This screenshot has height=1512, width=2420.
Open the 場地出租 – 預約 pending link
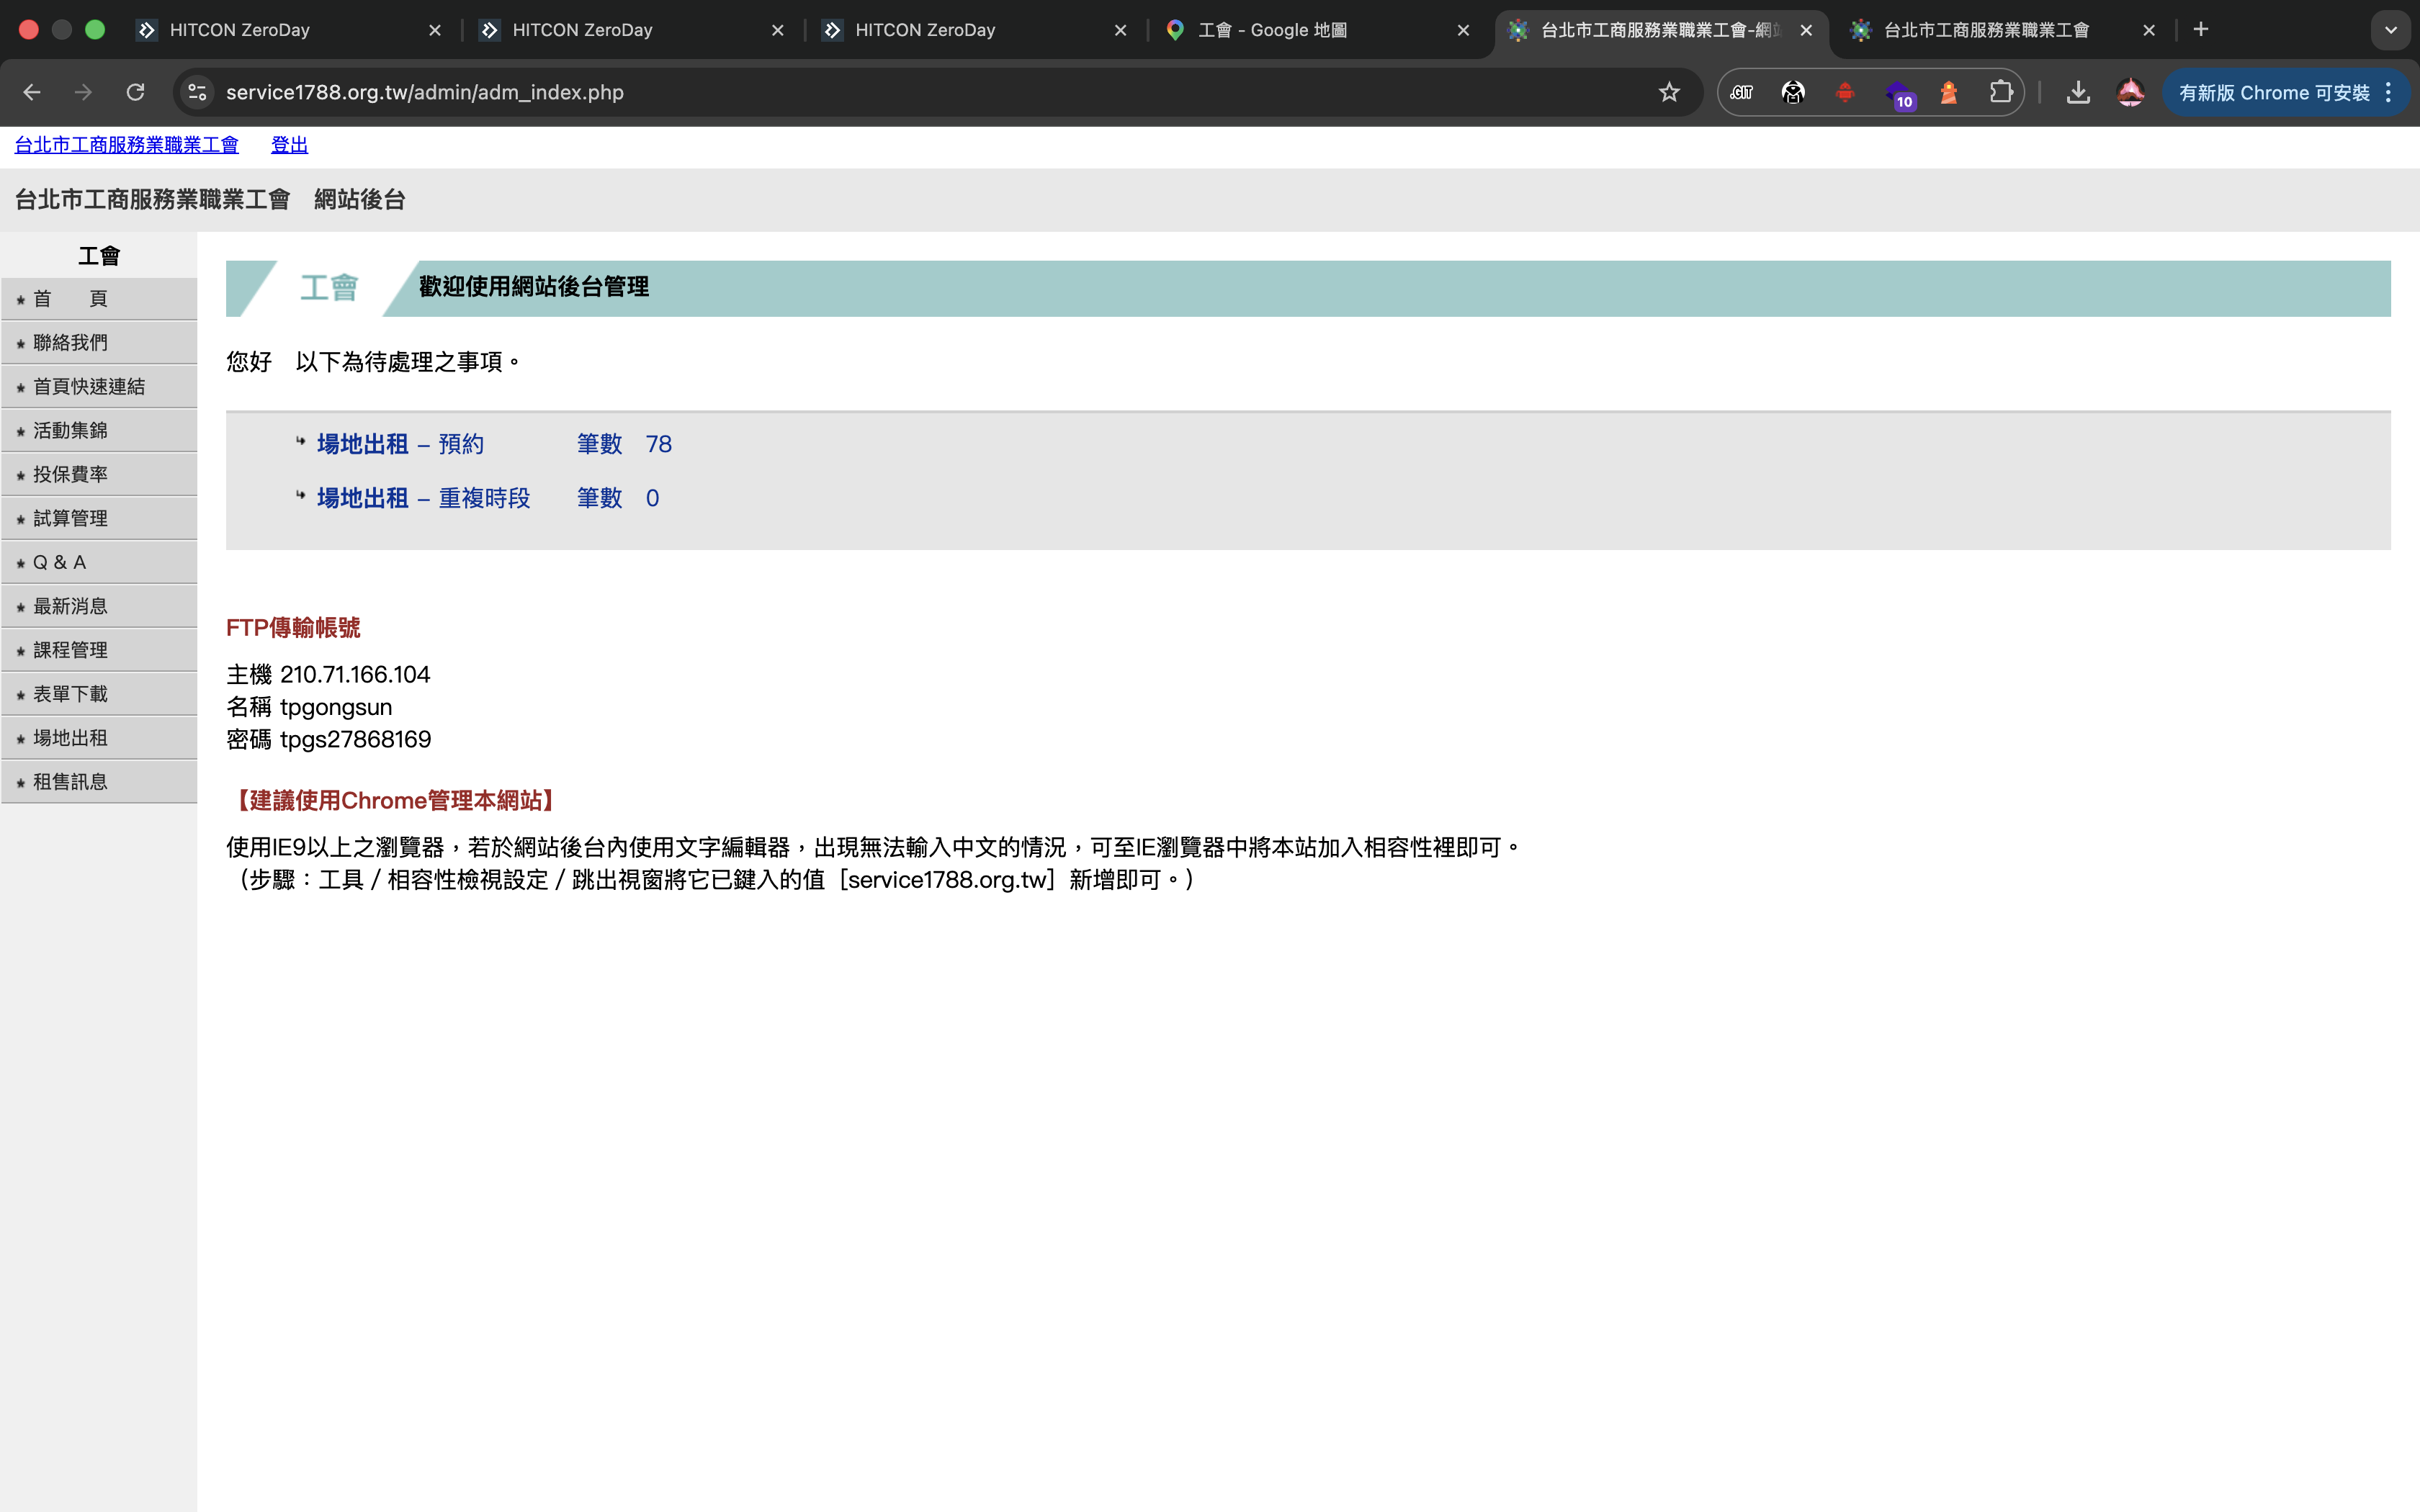[x=400, y=444]
